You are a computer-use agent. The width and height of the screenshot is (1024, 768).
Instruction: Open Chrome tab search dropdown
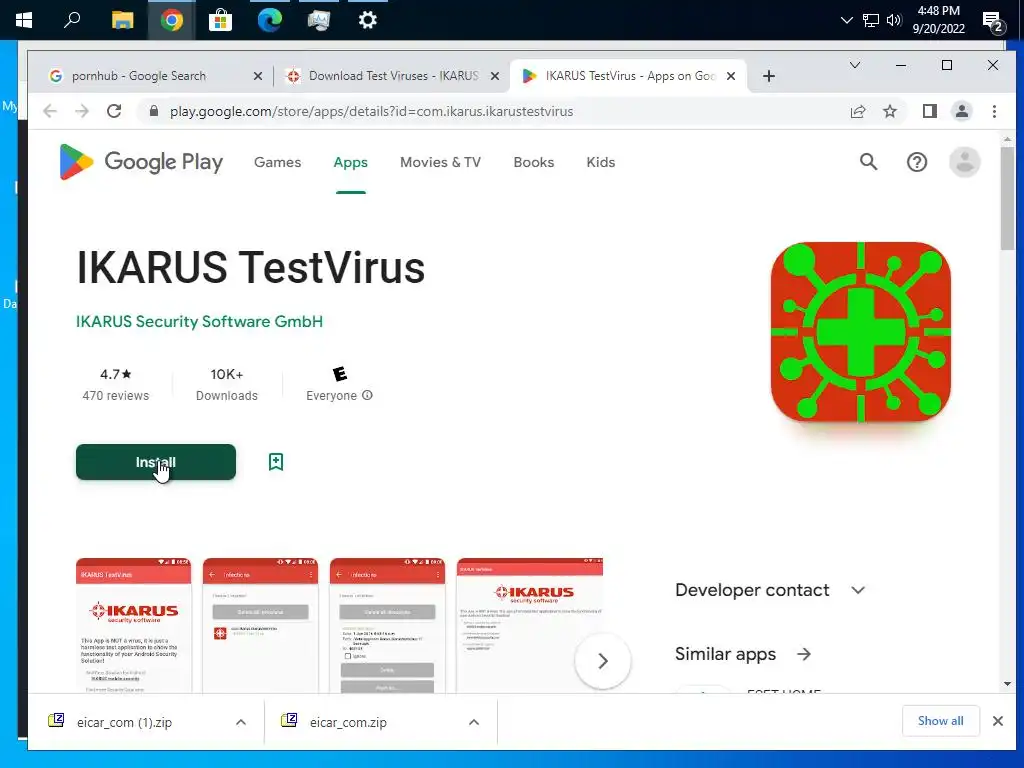click(855, 65)
